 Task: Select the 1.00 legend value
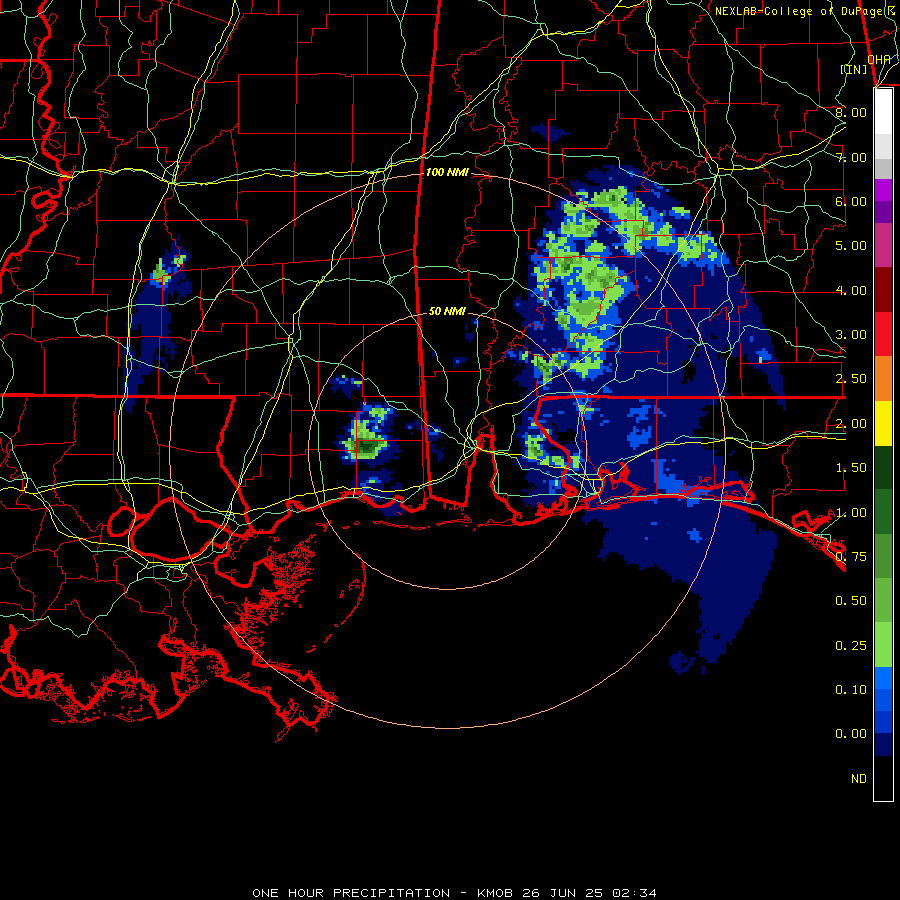pos(851,513)
